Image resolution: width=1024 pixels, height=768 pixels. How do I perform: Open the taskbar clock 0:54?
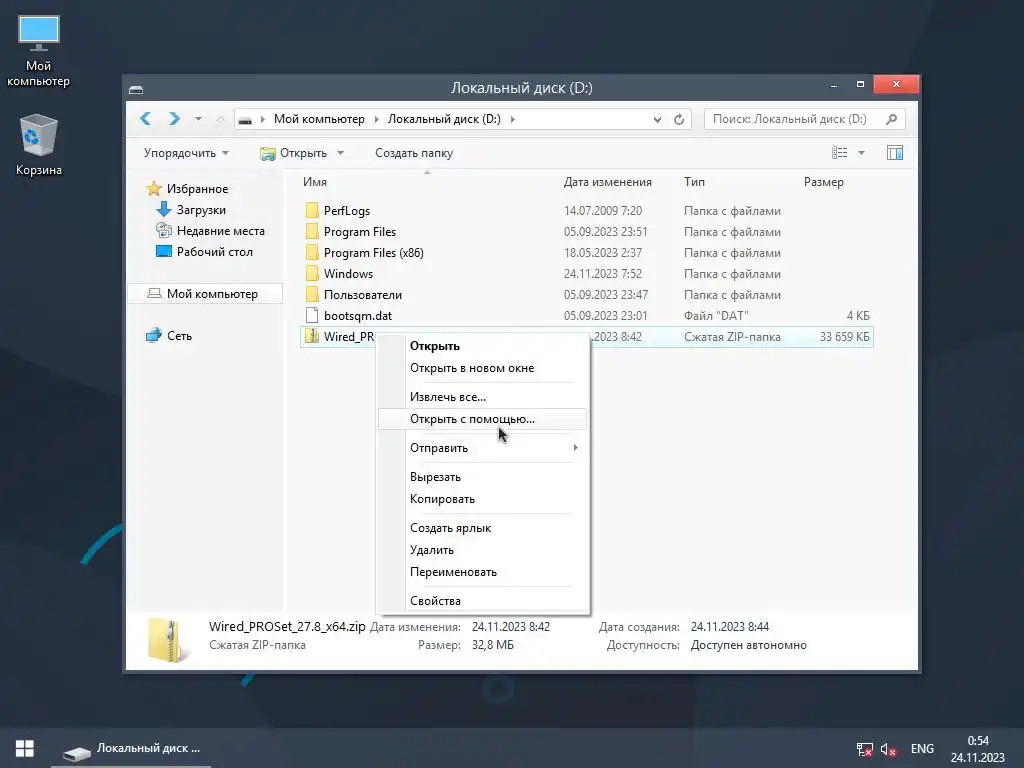pyautogui.click(x=978, y=748)
